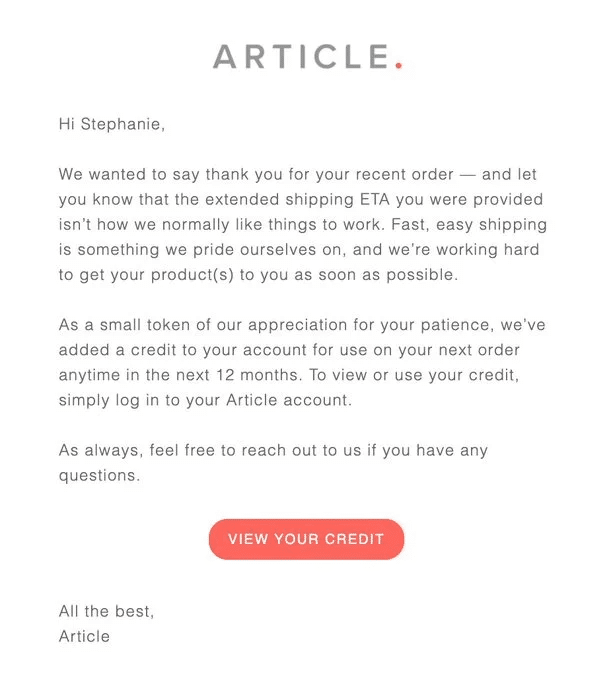Click the words 'working hard' in first paragraph
613x680 pixels.
(488, 250)
